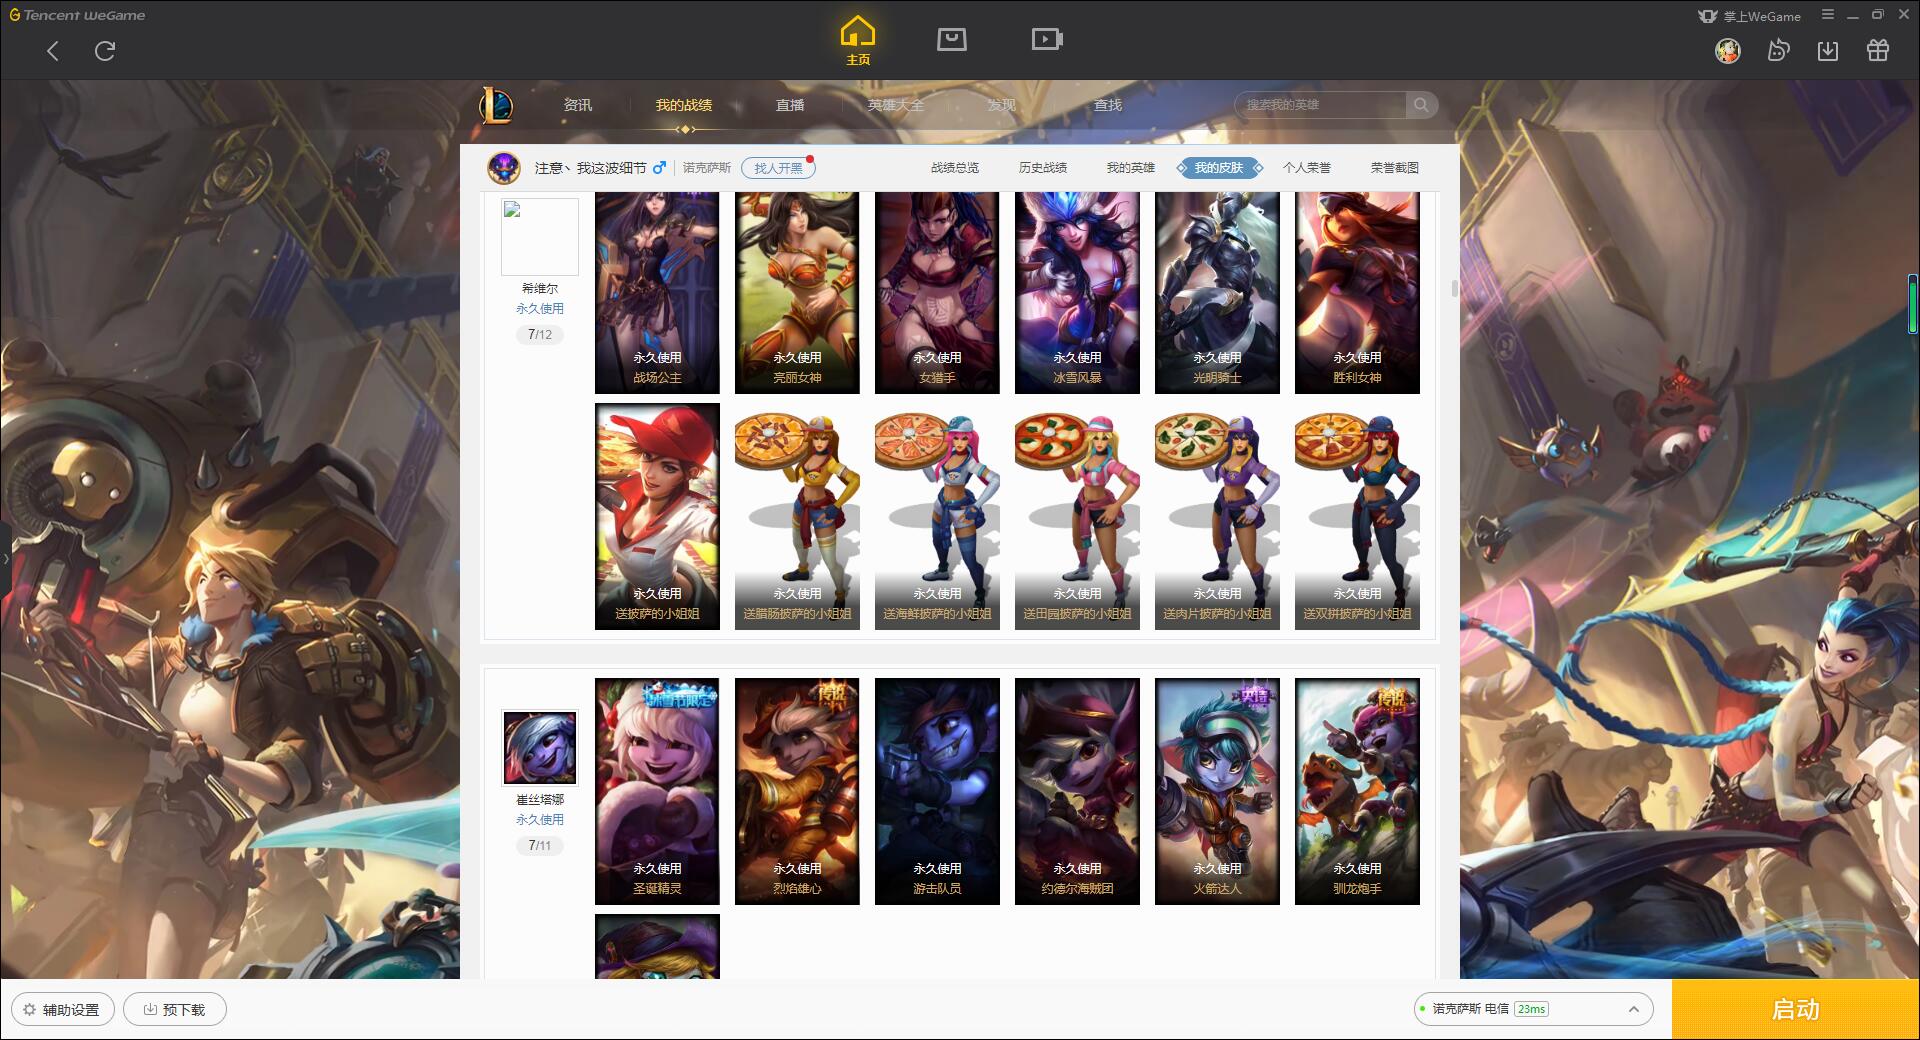The image size is (1920, 1040).
Task: Open the 烈焰雄心 skin card
Action: (797, 791)
